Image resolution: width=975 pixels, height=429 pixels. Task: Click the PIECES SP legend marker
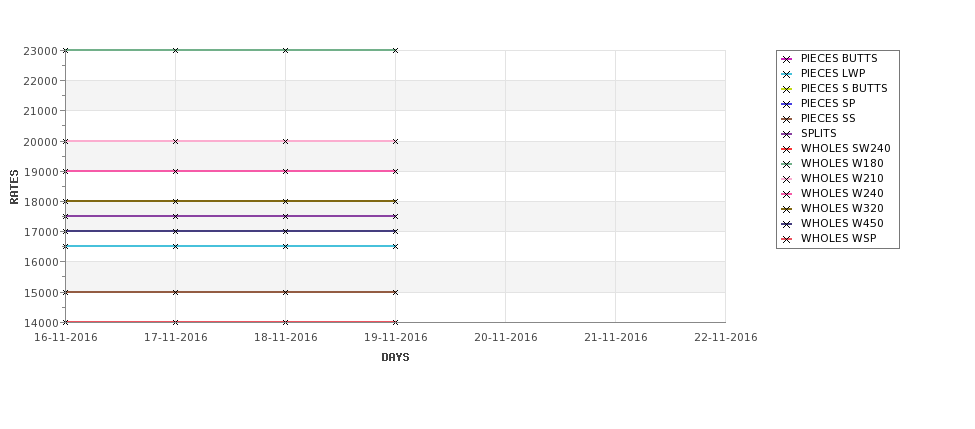(787, 104)
